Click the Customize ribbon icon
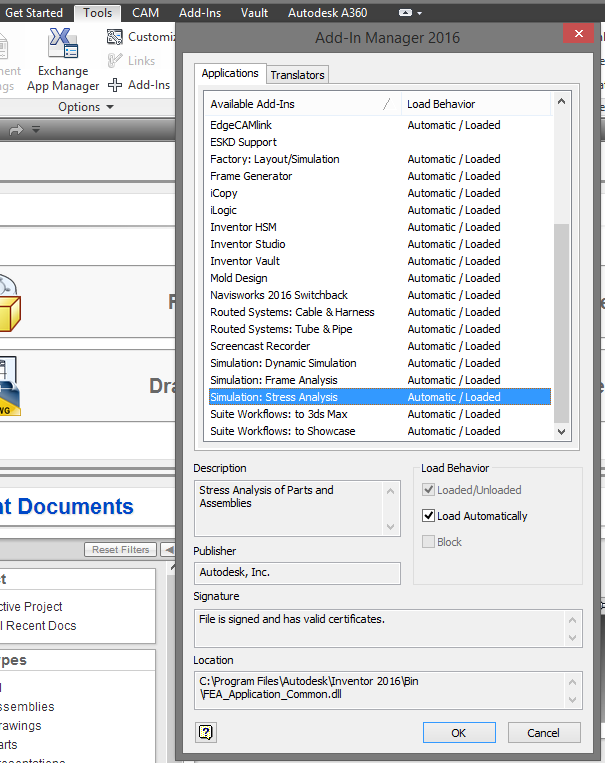Screen dimensions: 605x763 115,37
